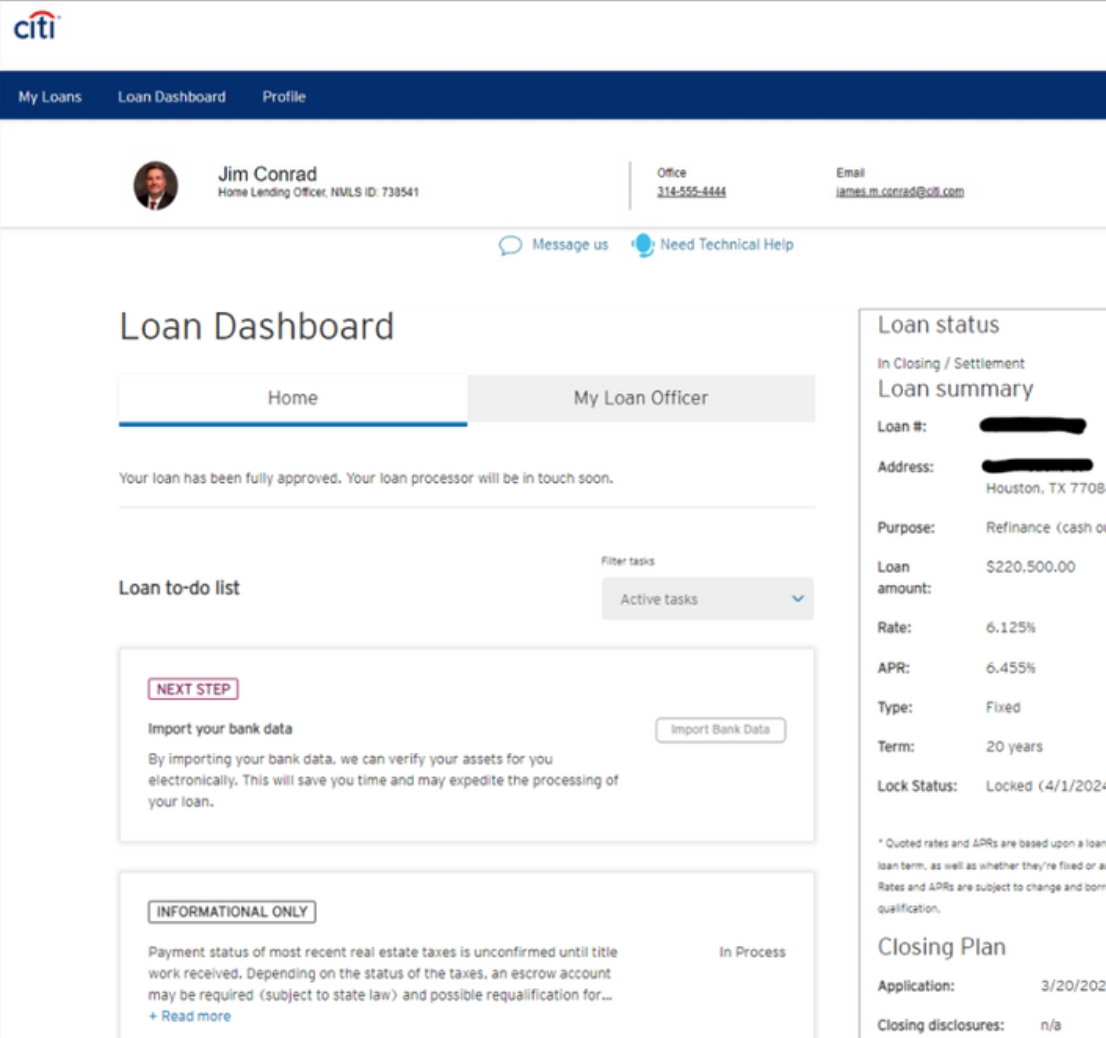Switch to the My Loan Officer tab
The height and width of the screenshot is (1038, 1106).
click(x=641, y=398)
